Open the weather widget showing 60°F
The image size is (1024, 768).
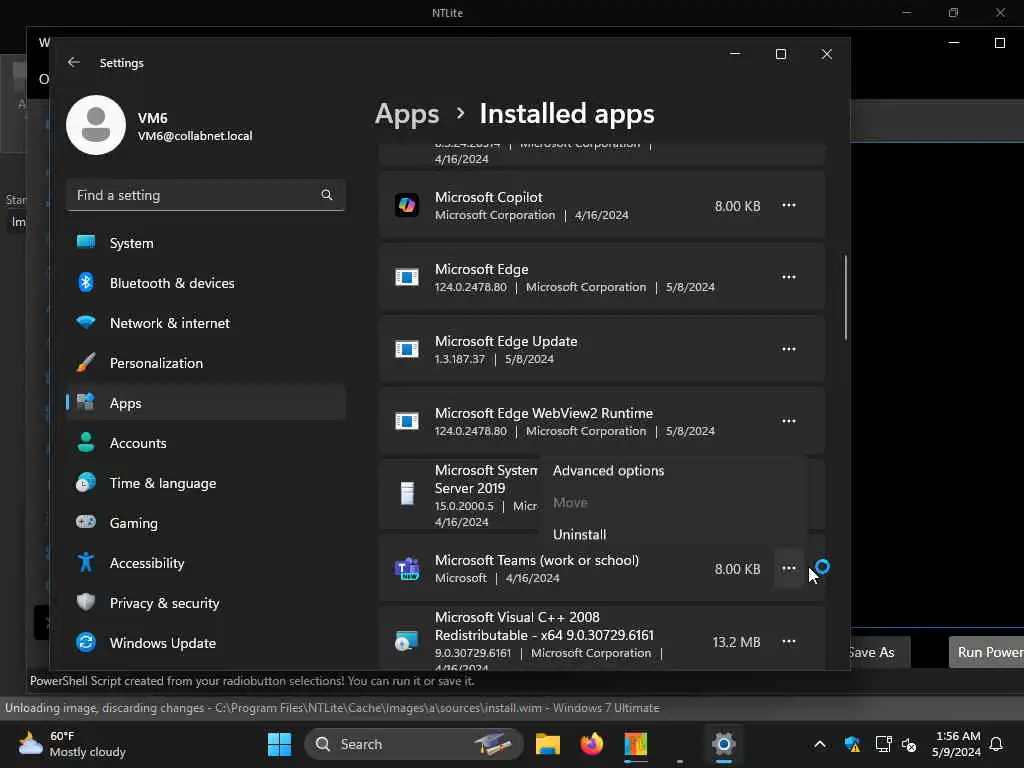[x=72, y=744]
